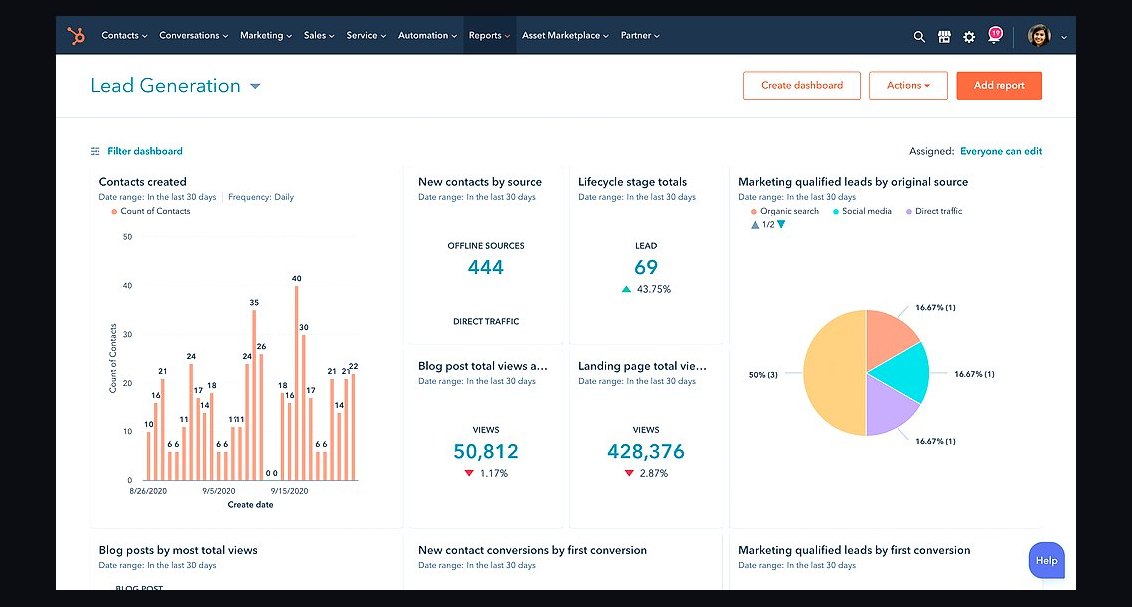Expand the Conversations menu
Viewport: 1132px width, 607px height.
[193, 35]
